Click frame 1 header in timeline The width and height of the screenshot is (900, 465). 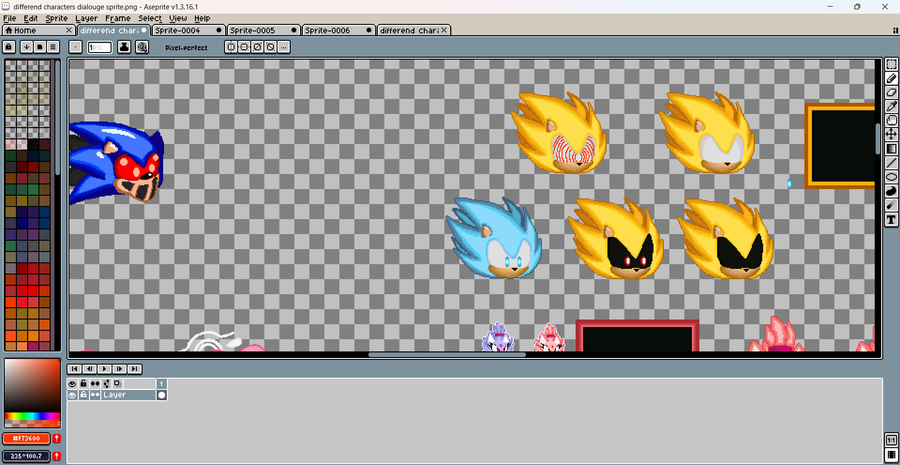coord(162,383)
